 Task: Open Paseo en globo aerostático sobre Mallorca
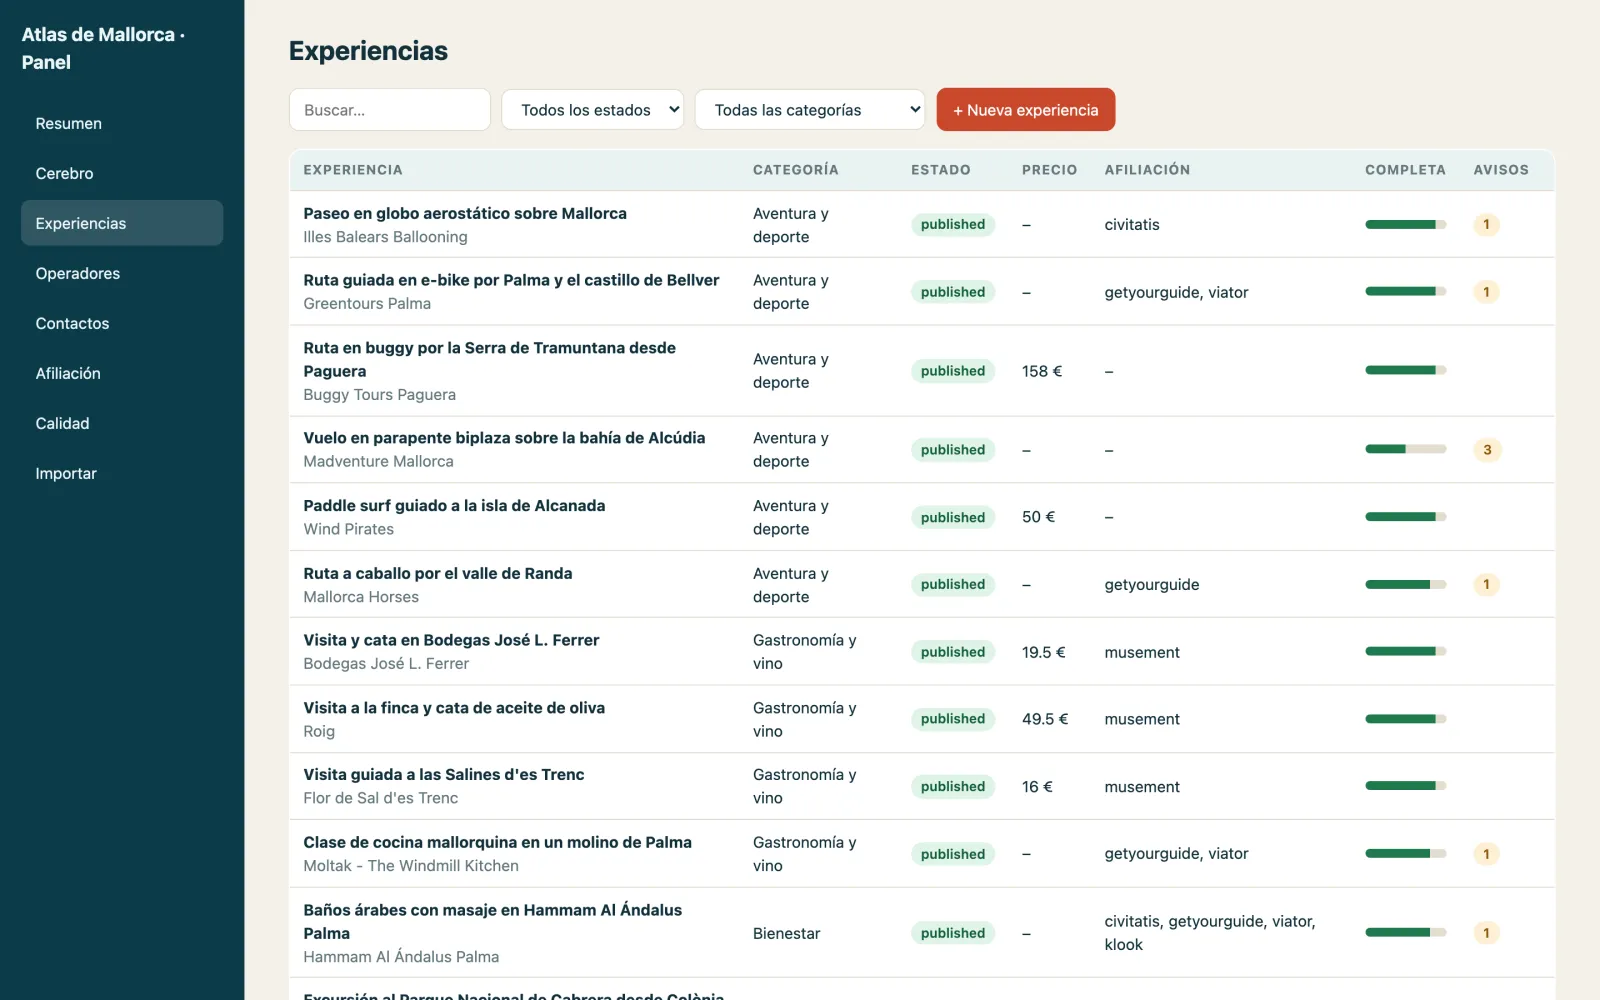pos(465,213)
